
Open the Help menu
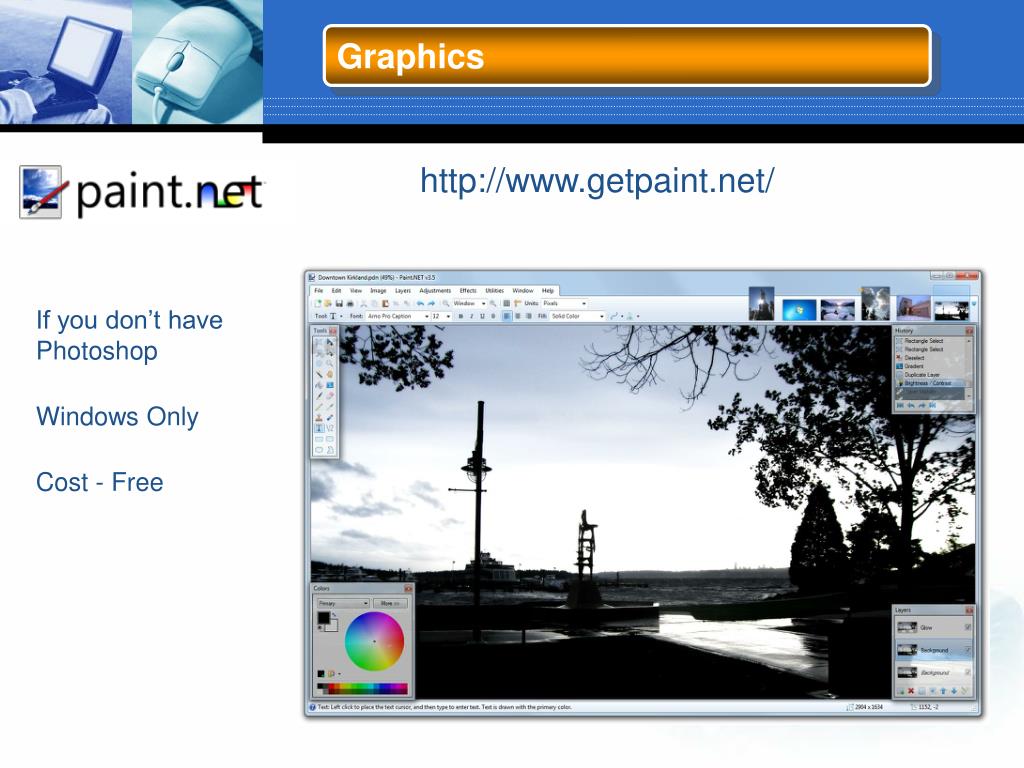click(x=548, y=291)
